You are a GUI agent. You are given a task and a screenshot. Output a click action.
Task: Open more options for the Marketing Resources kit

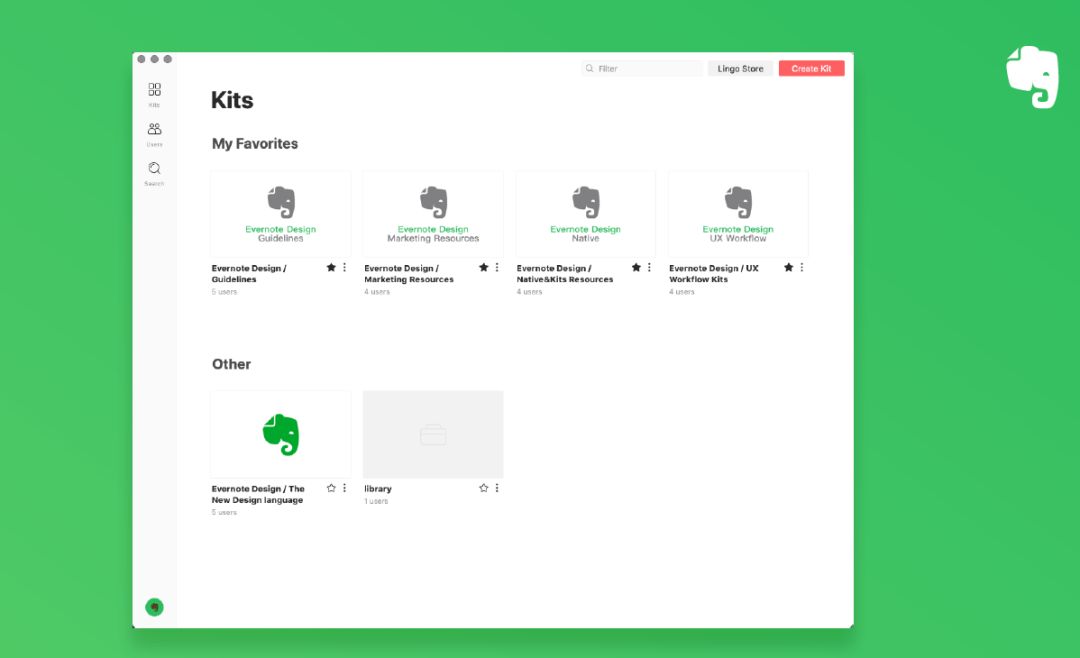tap(497, 267)
